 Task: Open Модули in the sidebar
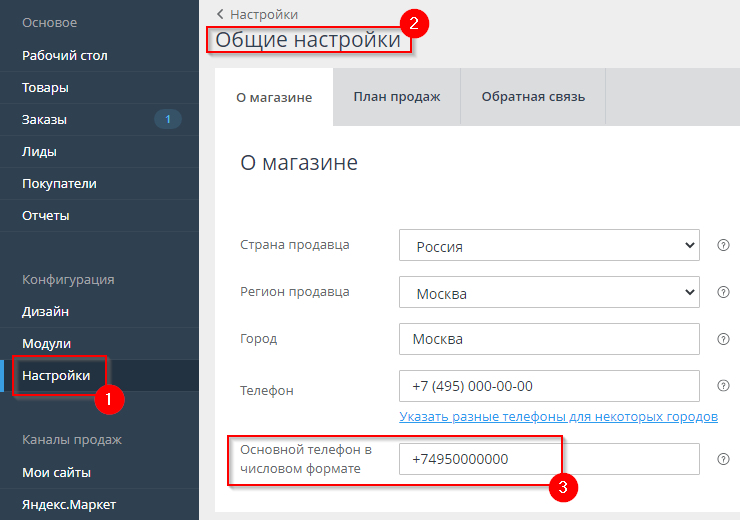46,344
